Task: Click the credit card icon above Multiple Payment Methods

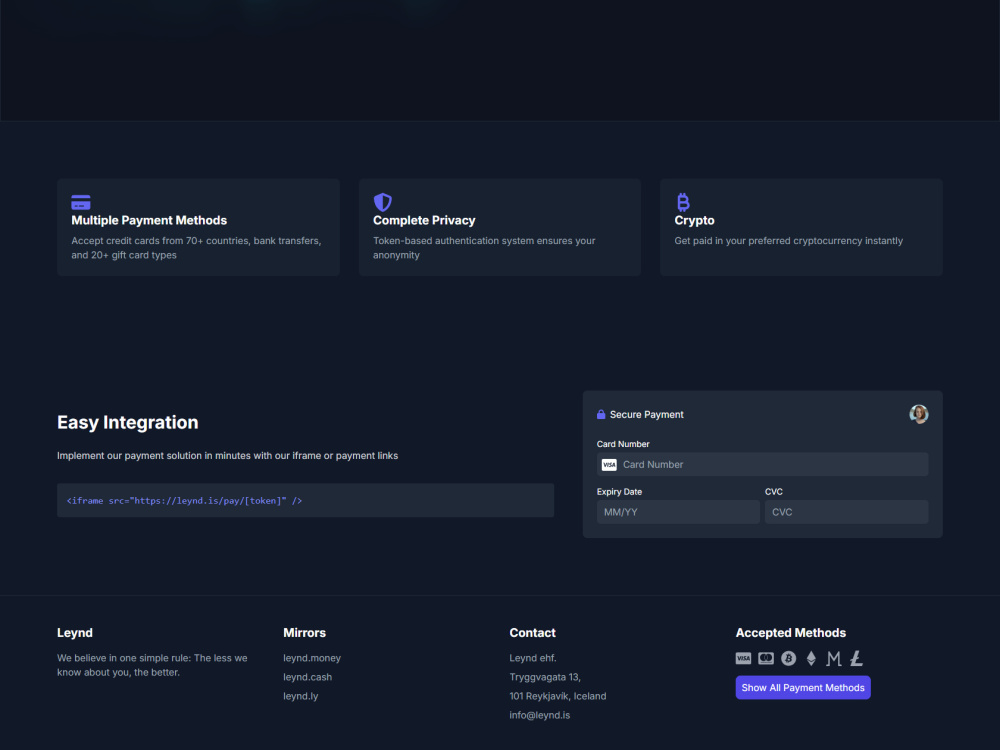Action: click(x=80, y=202)
